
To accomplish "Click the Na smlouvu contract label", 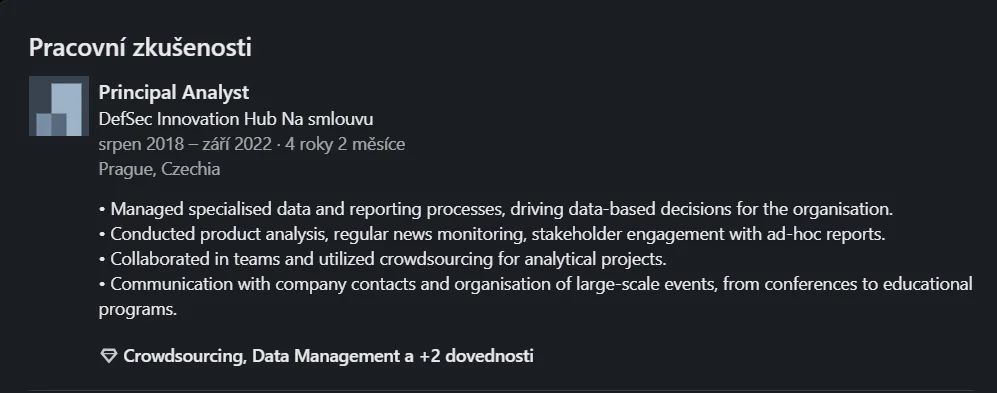I will click(x=332, y=119).
